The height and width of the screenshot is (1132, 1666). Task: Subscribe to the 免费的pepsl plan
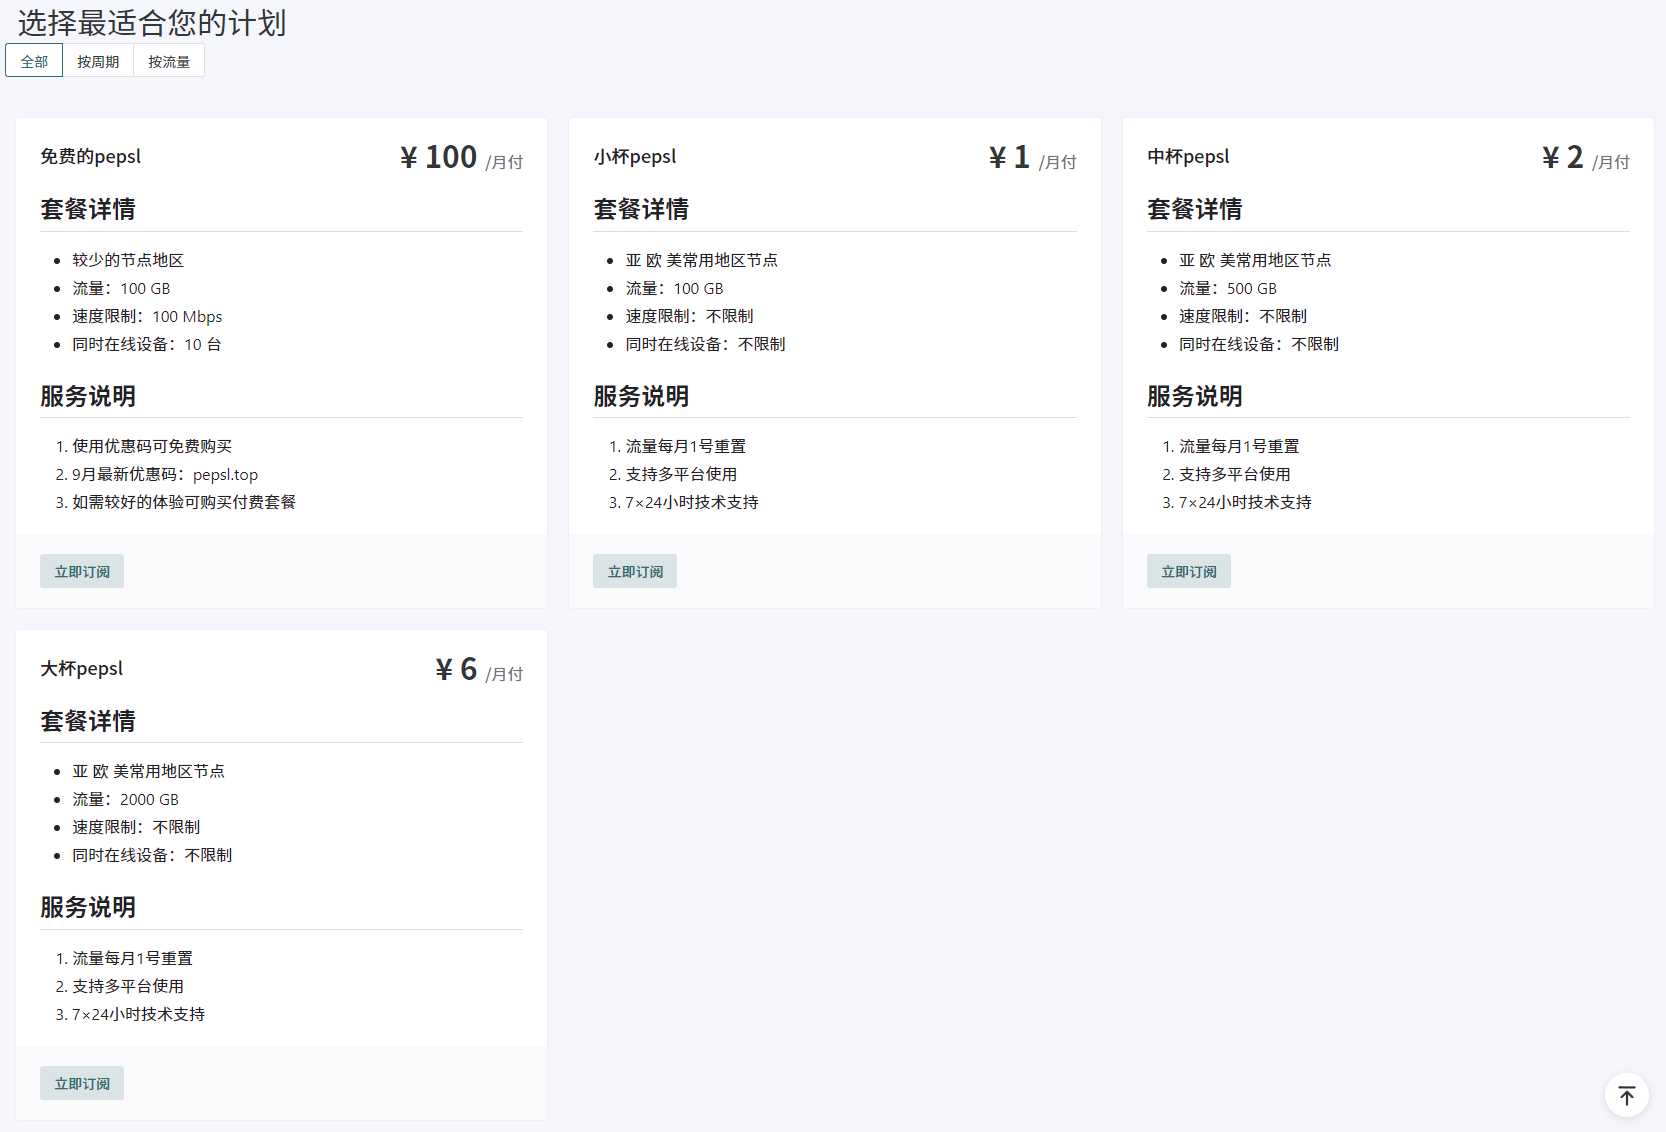click(82, 571)
